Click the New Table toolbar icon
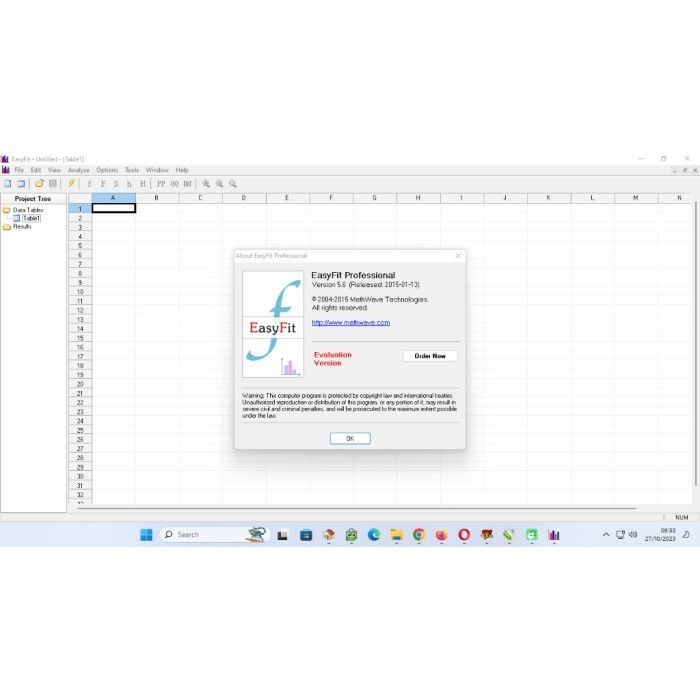Image resolution: width=700 pixels, height=700 pixels. 21,183
